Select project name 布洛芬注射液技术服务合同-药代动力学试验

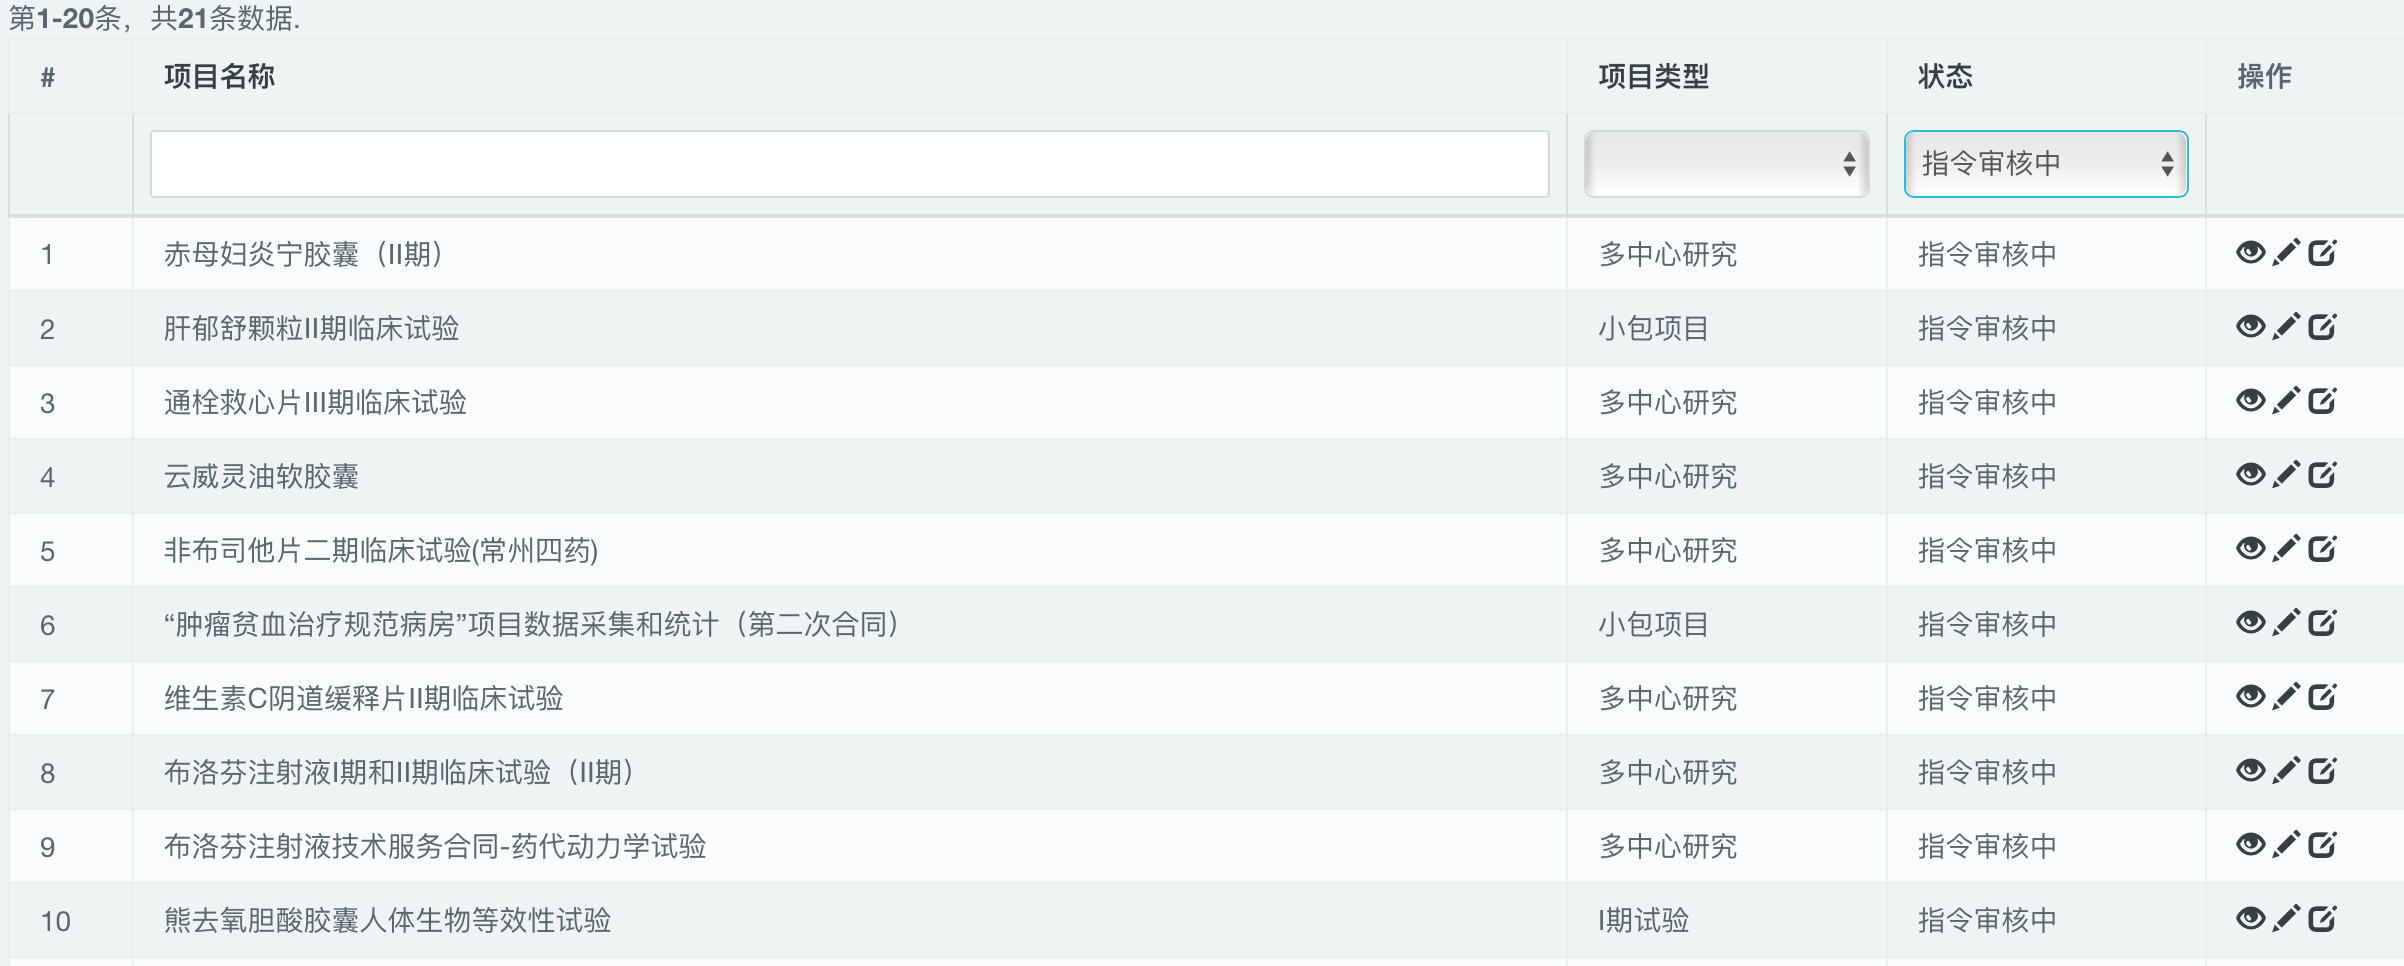coord(435,846)
